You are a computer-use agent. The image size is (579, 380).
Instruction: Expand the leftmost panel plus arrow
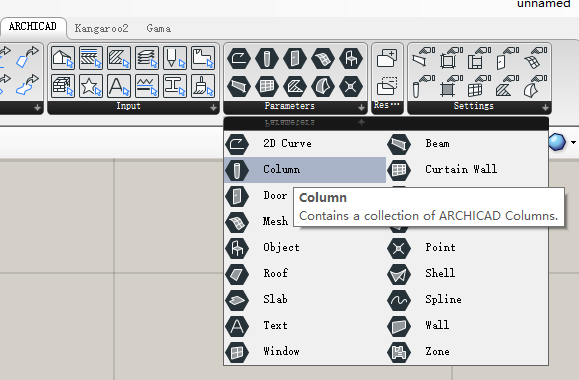coord(37,107)
